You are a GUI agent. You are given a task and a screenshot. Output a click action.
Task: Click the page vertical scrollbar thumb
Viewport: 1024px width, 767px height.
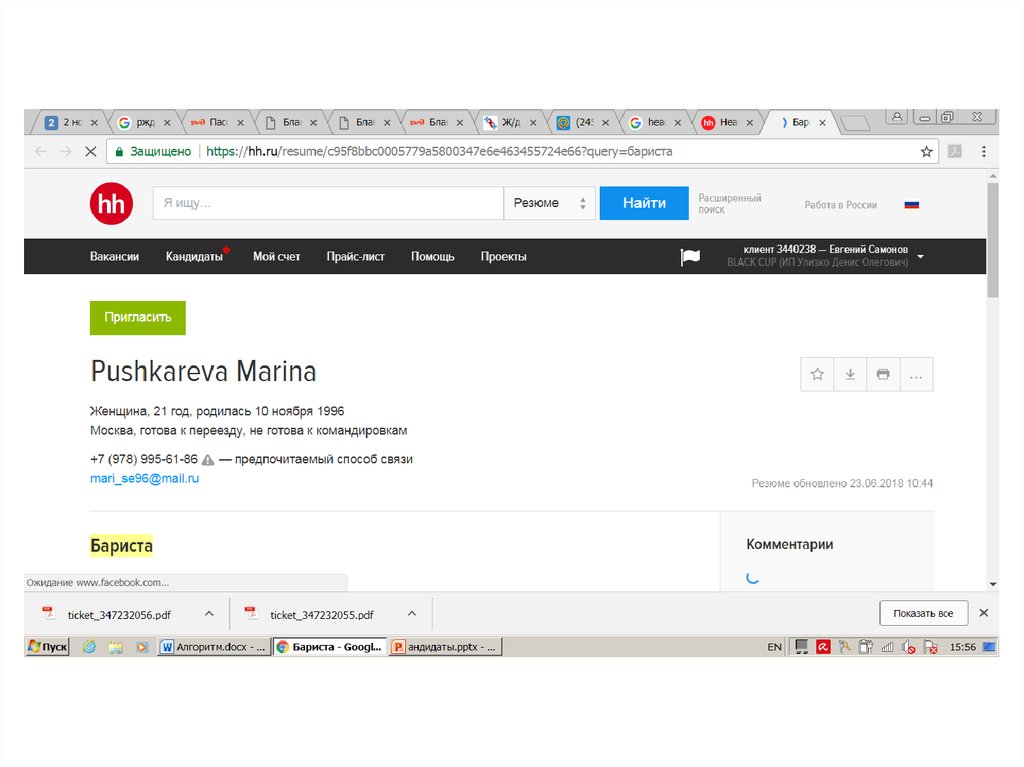coord(993,240)
